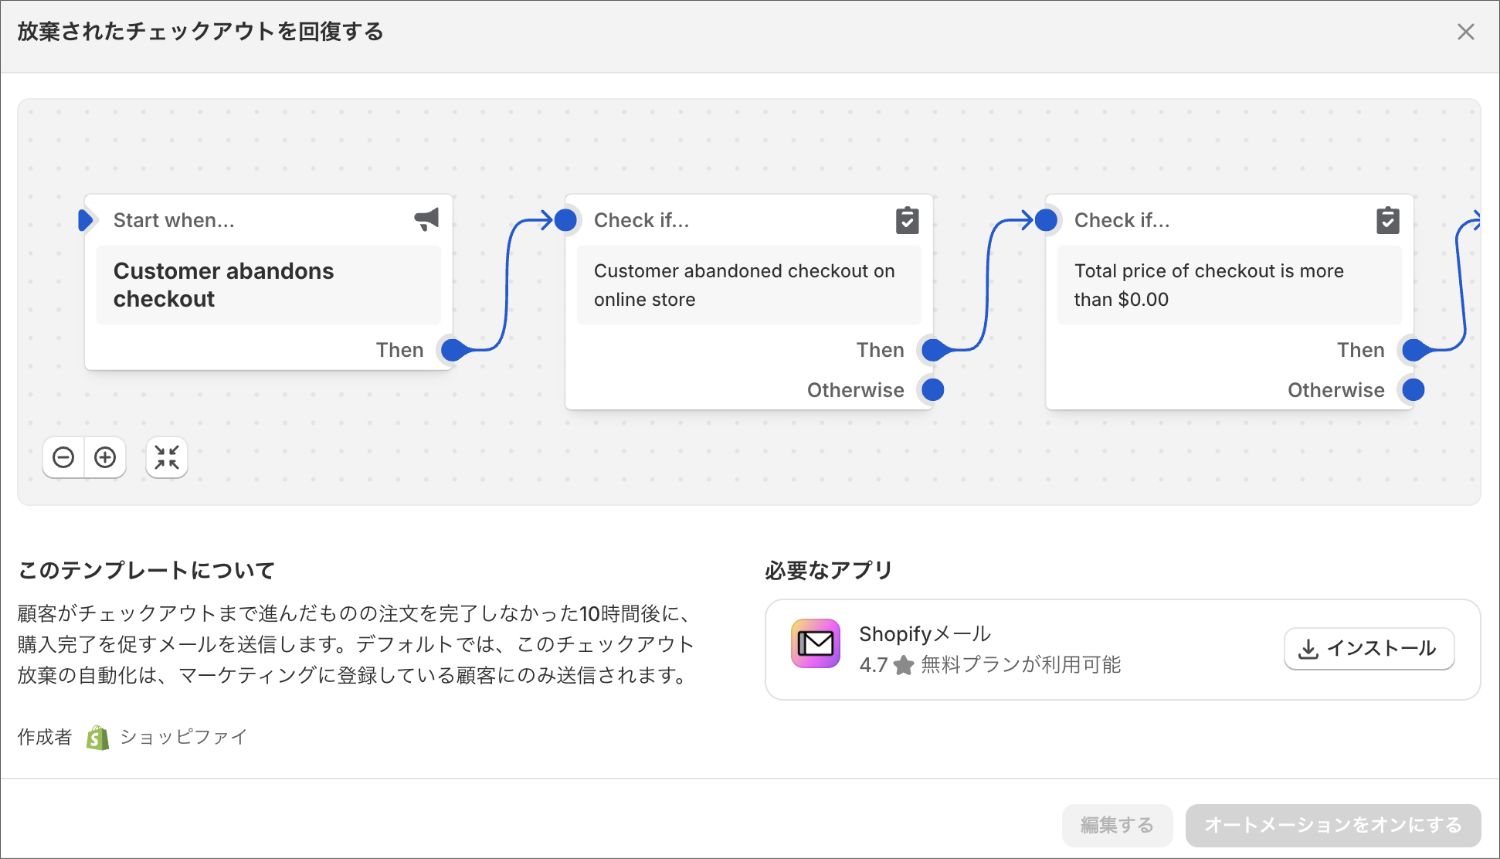This screenshot has height=859, width=1500.
Task: Open the Total price of checkout condition
Action: click(x=1229, y=285)
